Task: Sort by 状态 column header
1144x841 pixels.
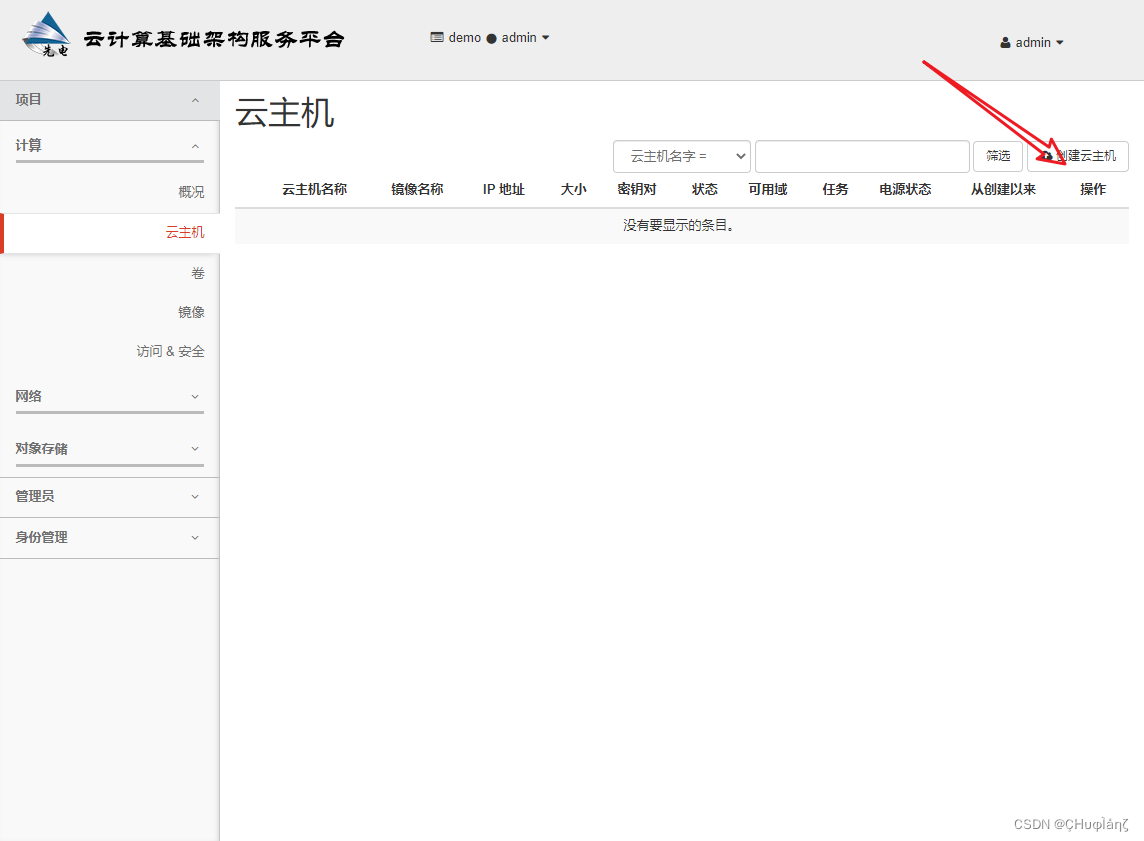Action: (x=705, y=190)
